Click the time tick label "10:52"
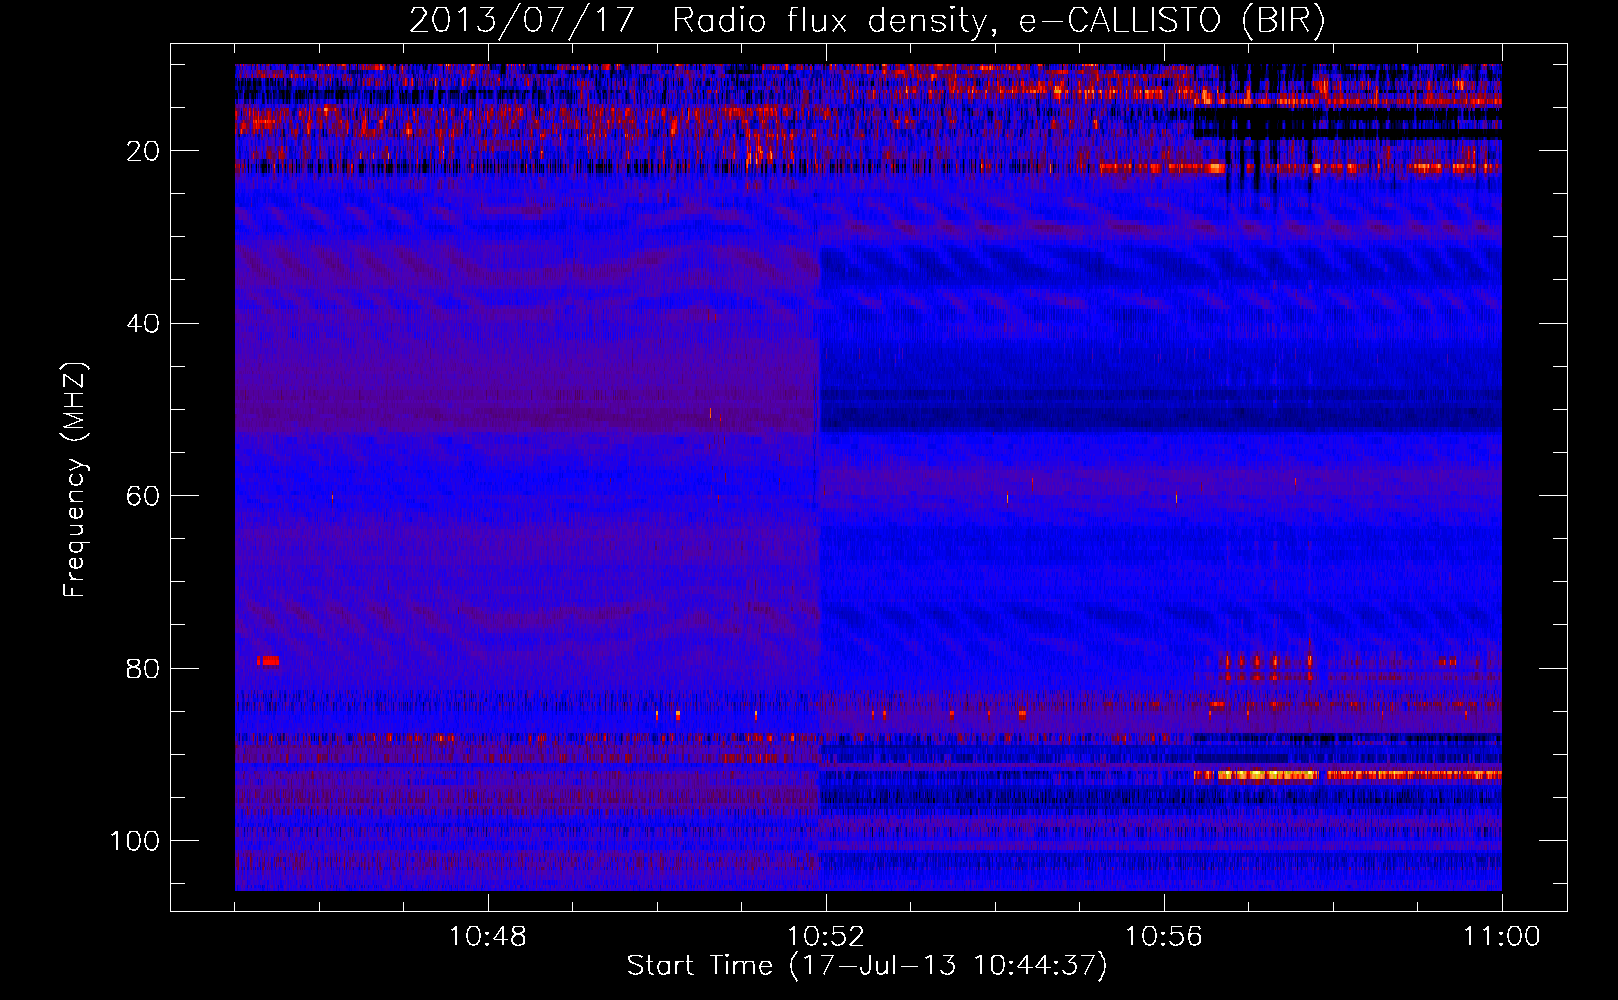1618x1000 pixels. coord(826,937)
